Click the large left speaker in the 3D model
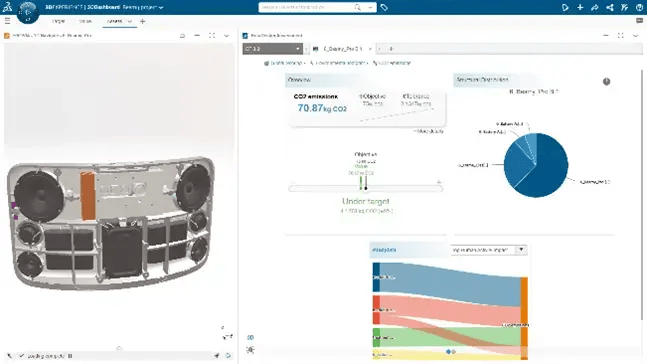 [39, 195]
